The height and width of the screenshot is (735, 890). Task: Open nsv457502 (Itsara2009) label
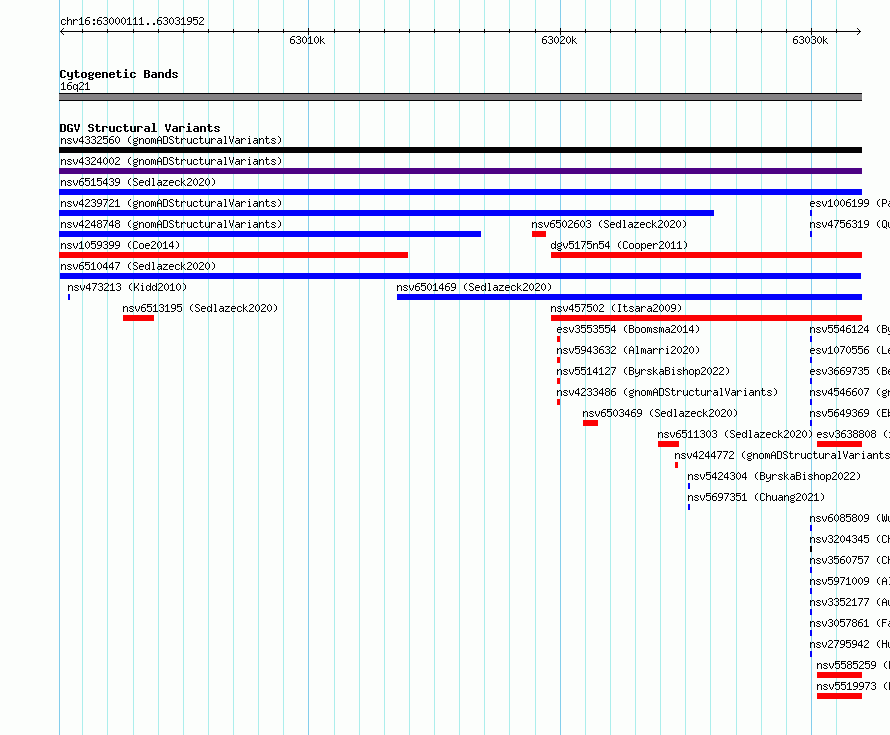(x=616, y=308)
